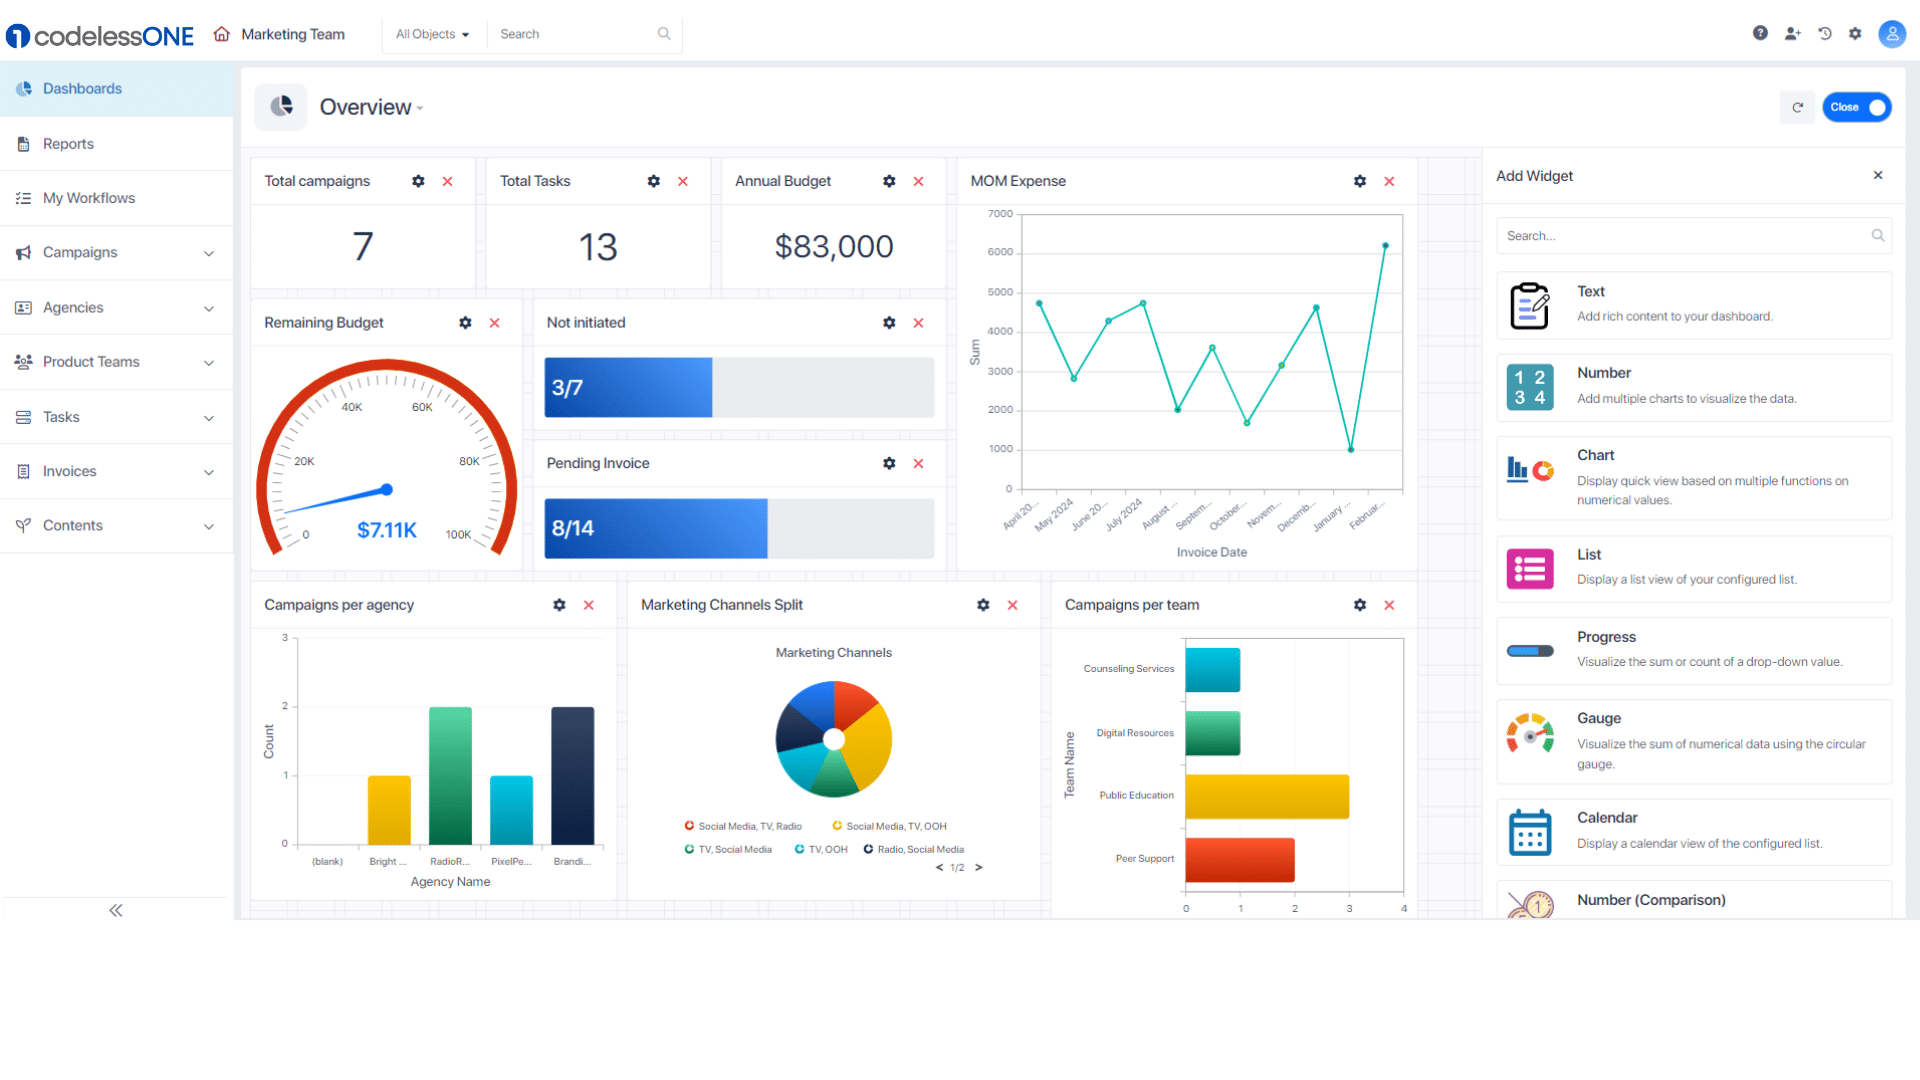
Task: Toggle the close switch in top right
Action: tap(1876, 107)
